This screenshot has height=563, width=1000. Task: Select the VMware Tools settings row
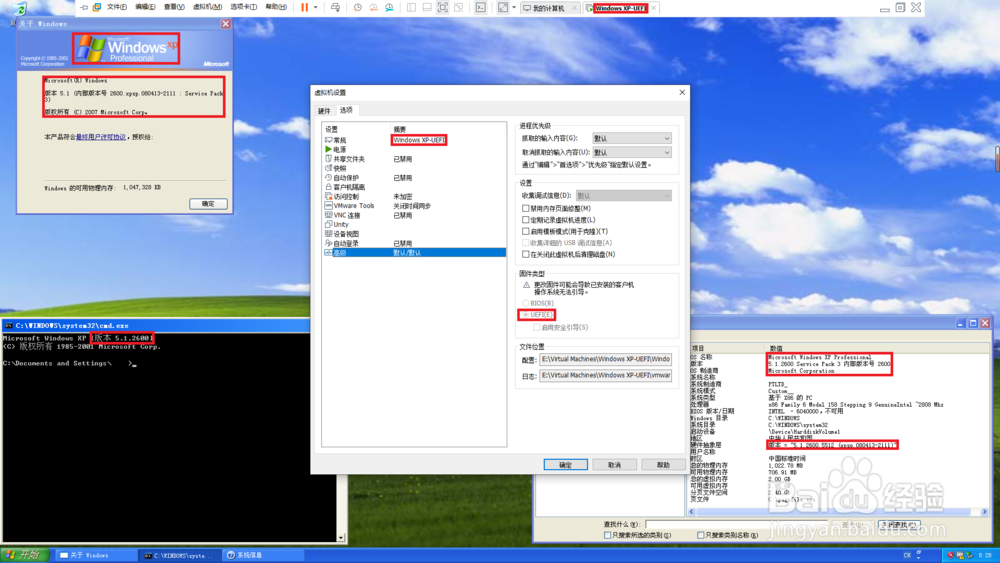click(x=415, y=206)
